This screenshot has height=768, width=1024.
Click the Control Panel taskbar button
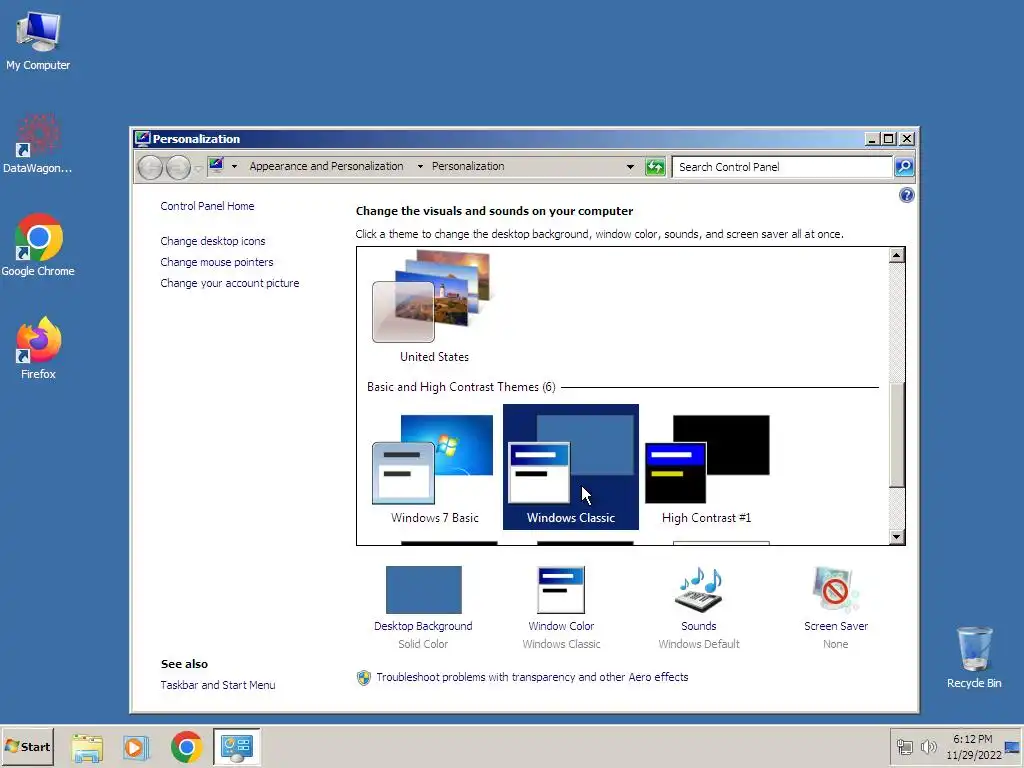236,746
